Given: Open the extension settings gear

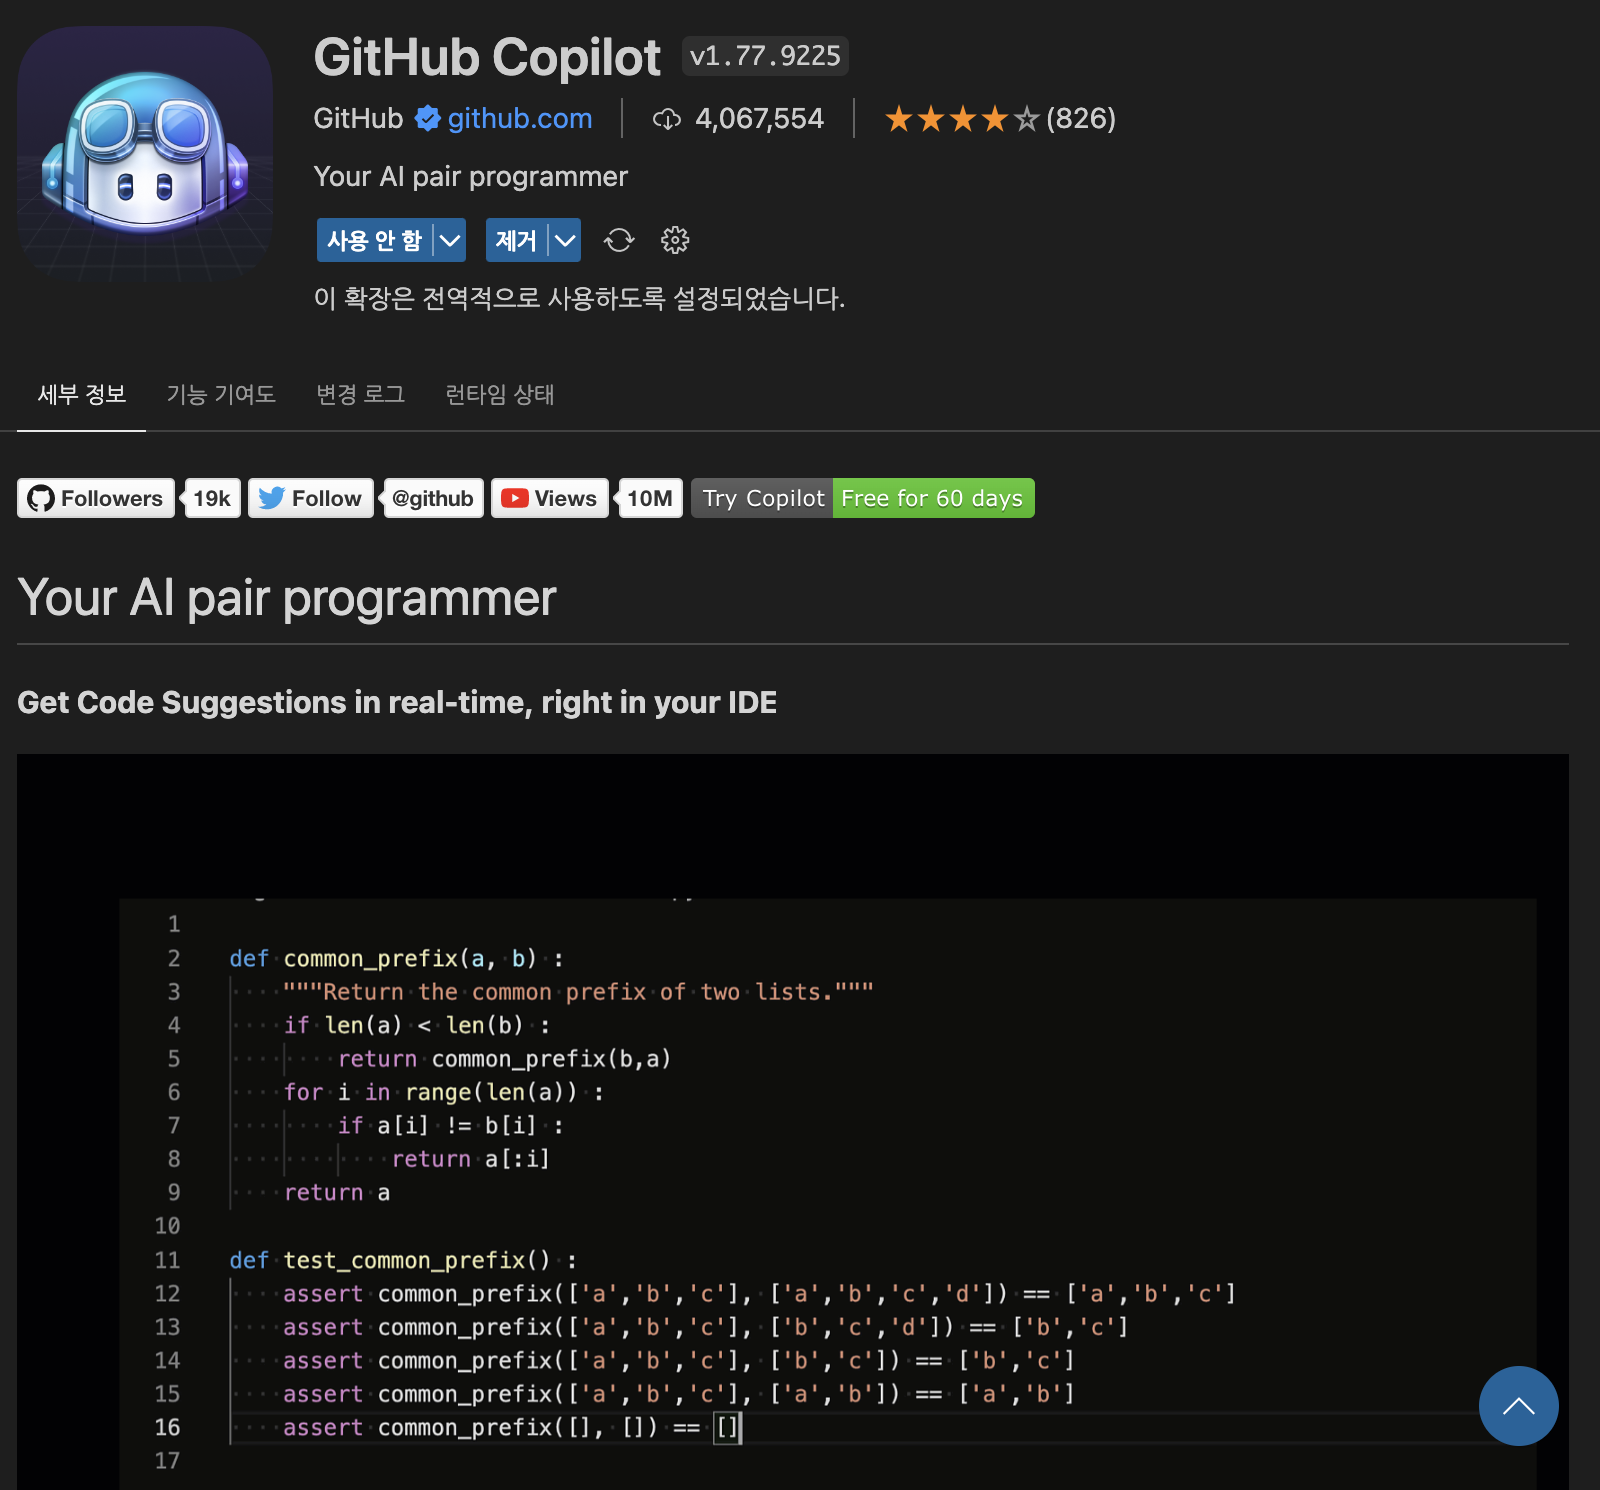Looking at the screenshot, I should coord(675,240).
